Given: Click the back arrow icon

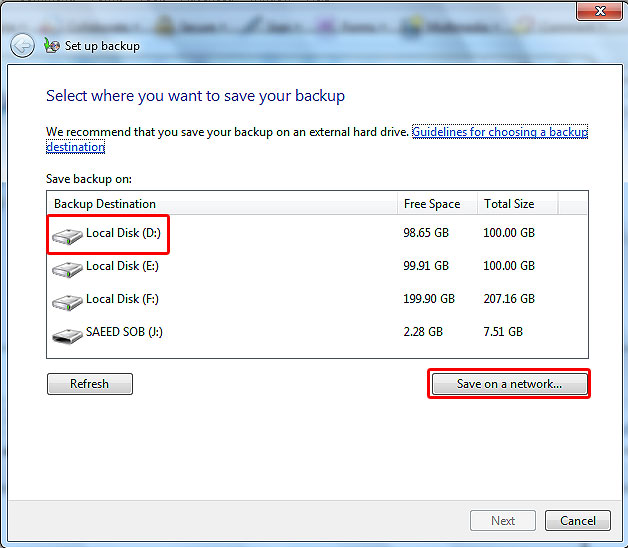Looking at the screenshot, I should [x=22, y=46].
